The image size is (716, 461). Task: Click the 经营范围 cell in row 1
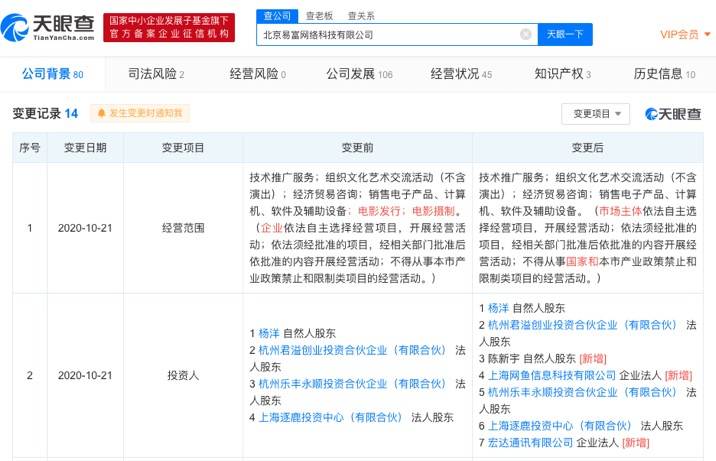[x=183, y=228]
